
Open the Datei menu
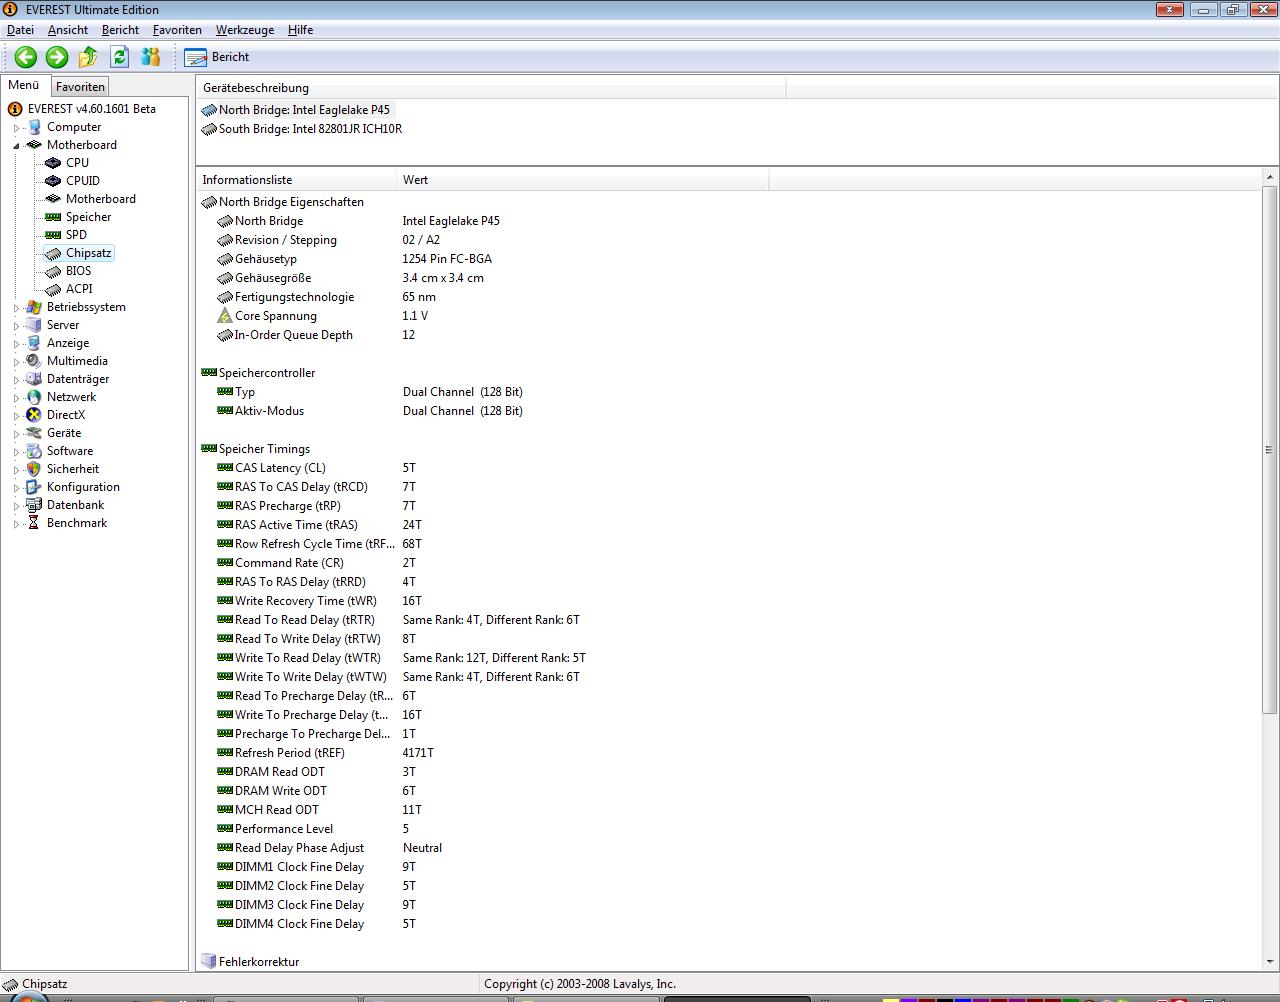(x=20, y=30)
